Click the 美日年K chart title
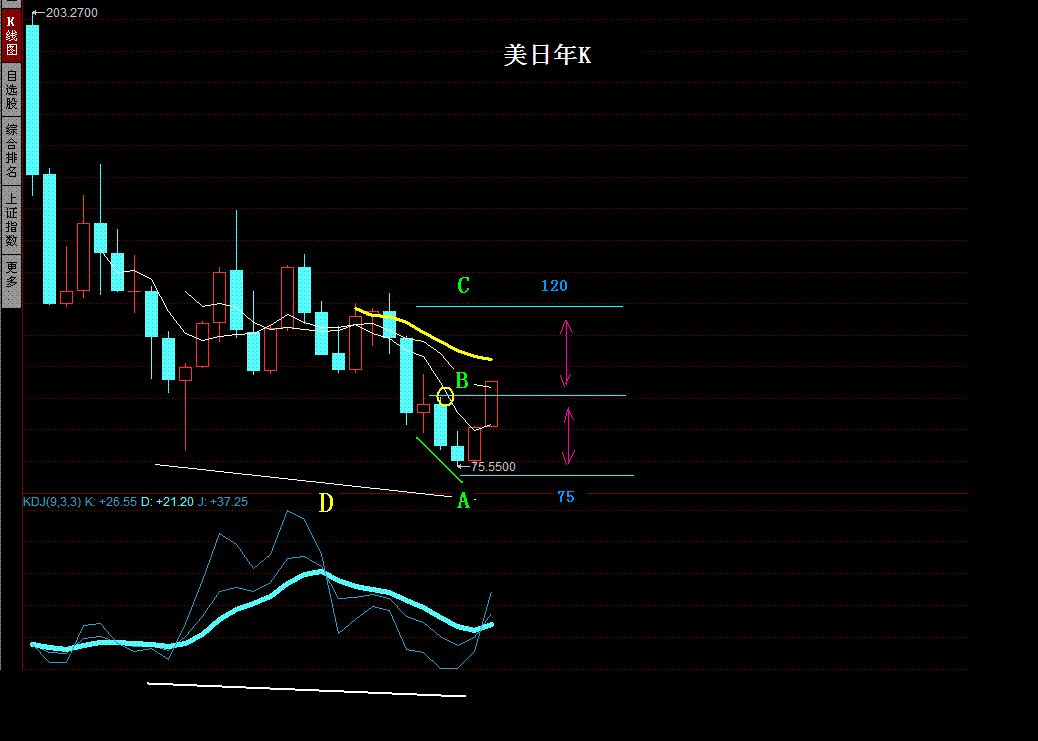 pyautogui.click(x=547, y=55)
